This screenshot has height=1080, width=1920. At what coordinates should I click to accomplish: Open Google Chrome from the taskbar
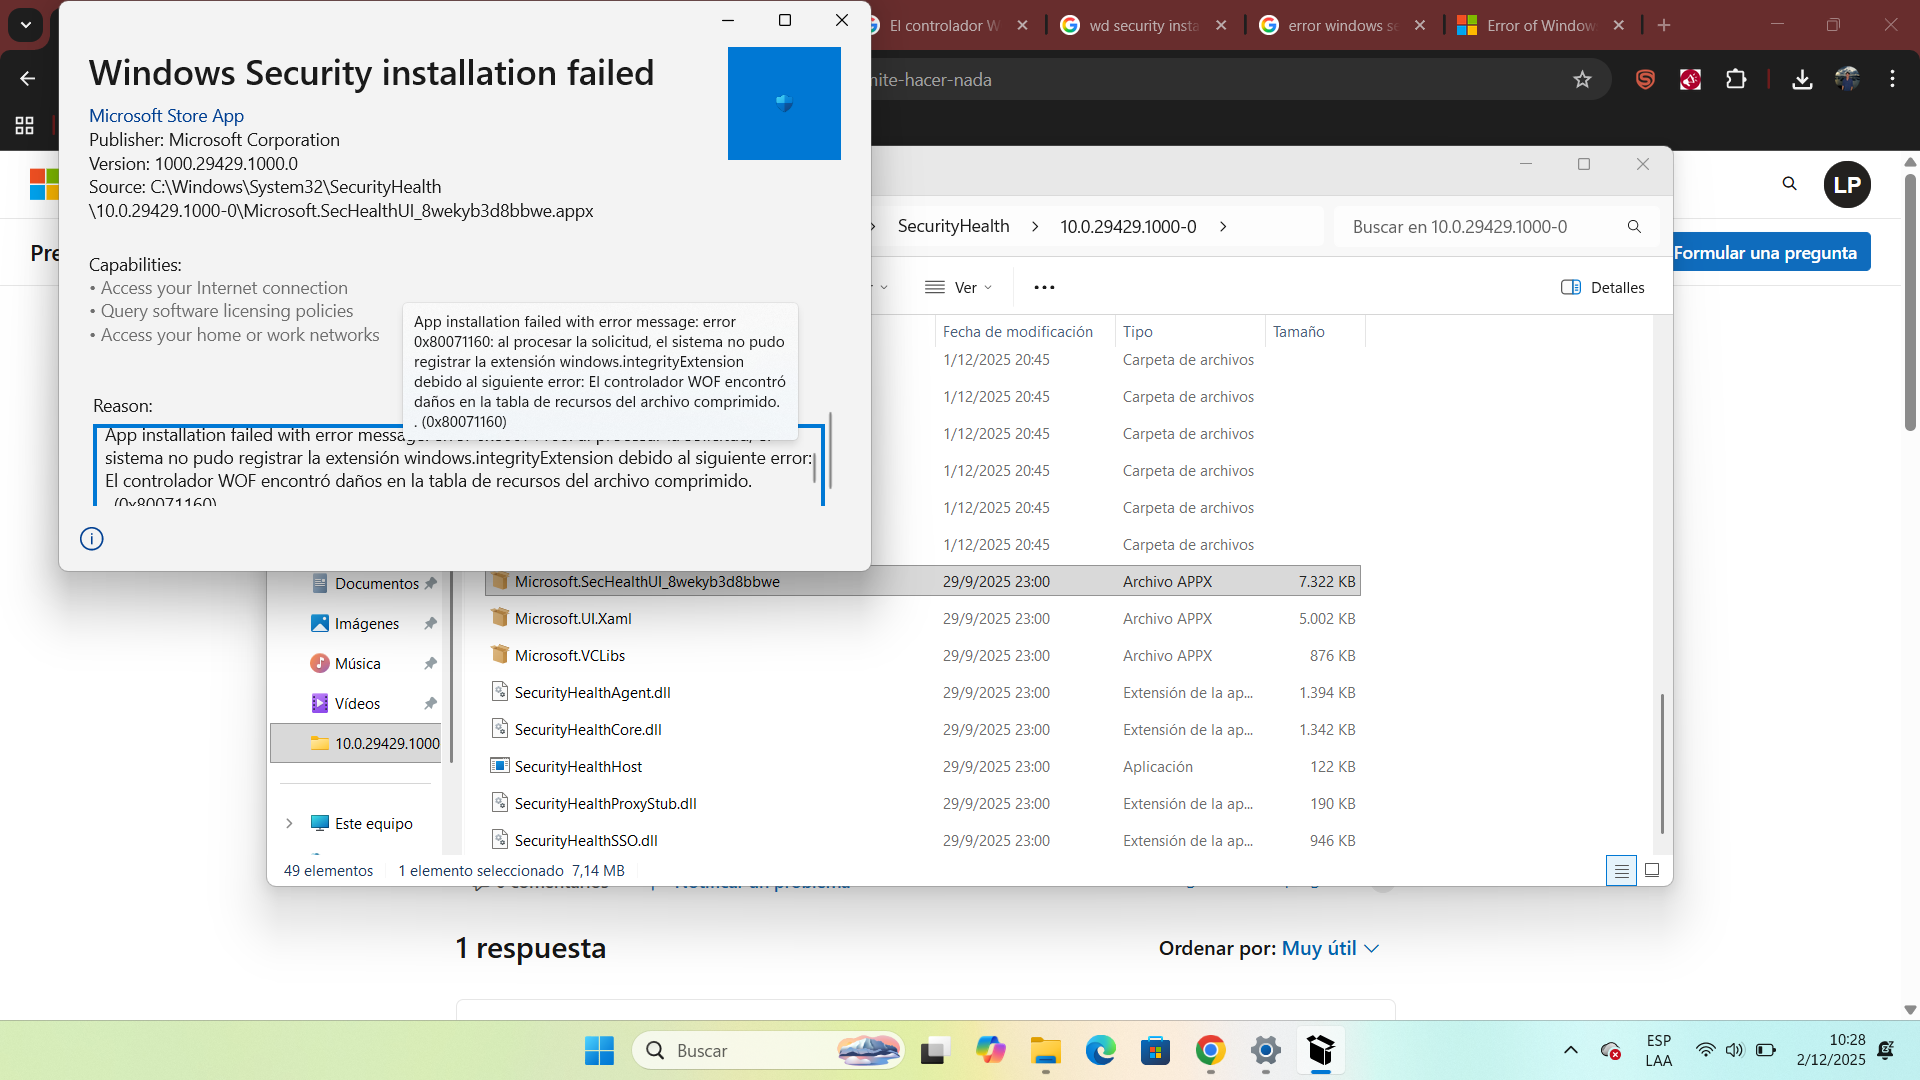[1210, 1051]
